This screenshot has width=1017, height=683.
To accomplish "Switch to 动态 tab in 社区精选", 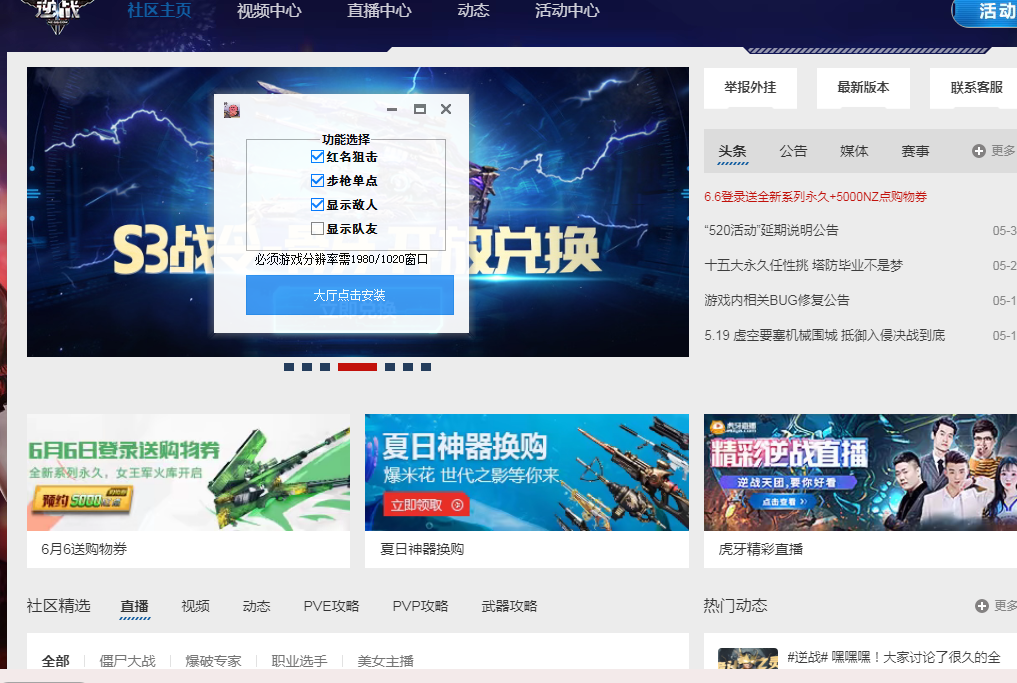I will 256,606.
